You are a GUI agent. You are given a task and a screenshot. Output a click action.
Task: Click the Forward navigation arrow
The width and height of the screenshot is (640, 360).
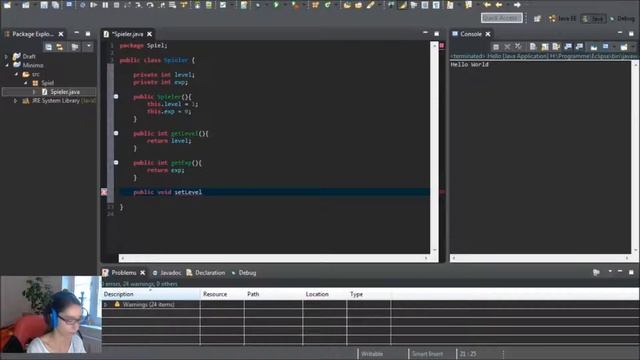pos(517,5)
